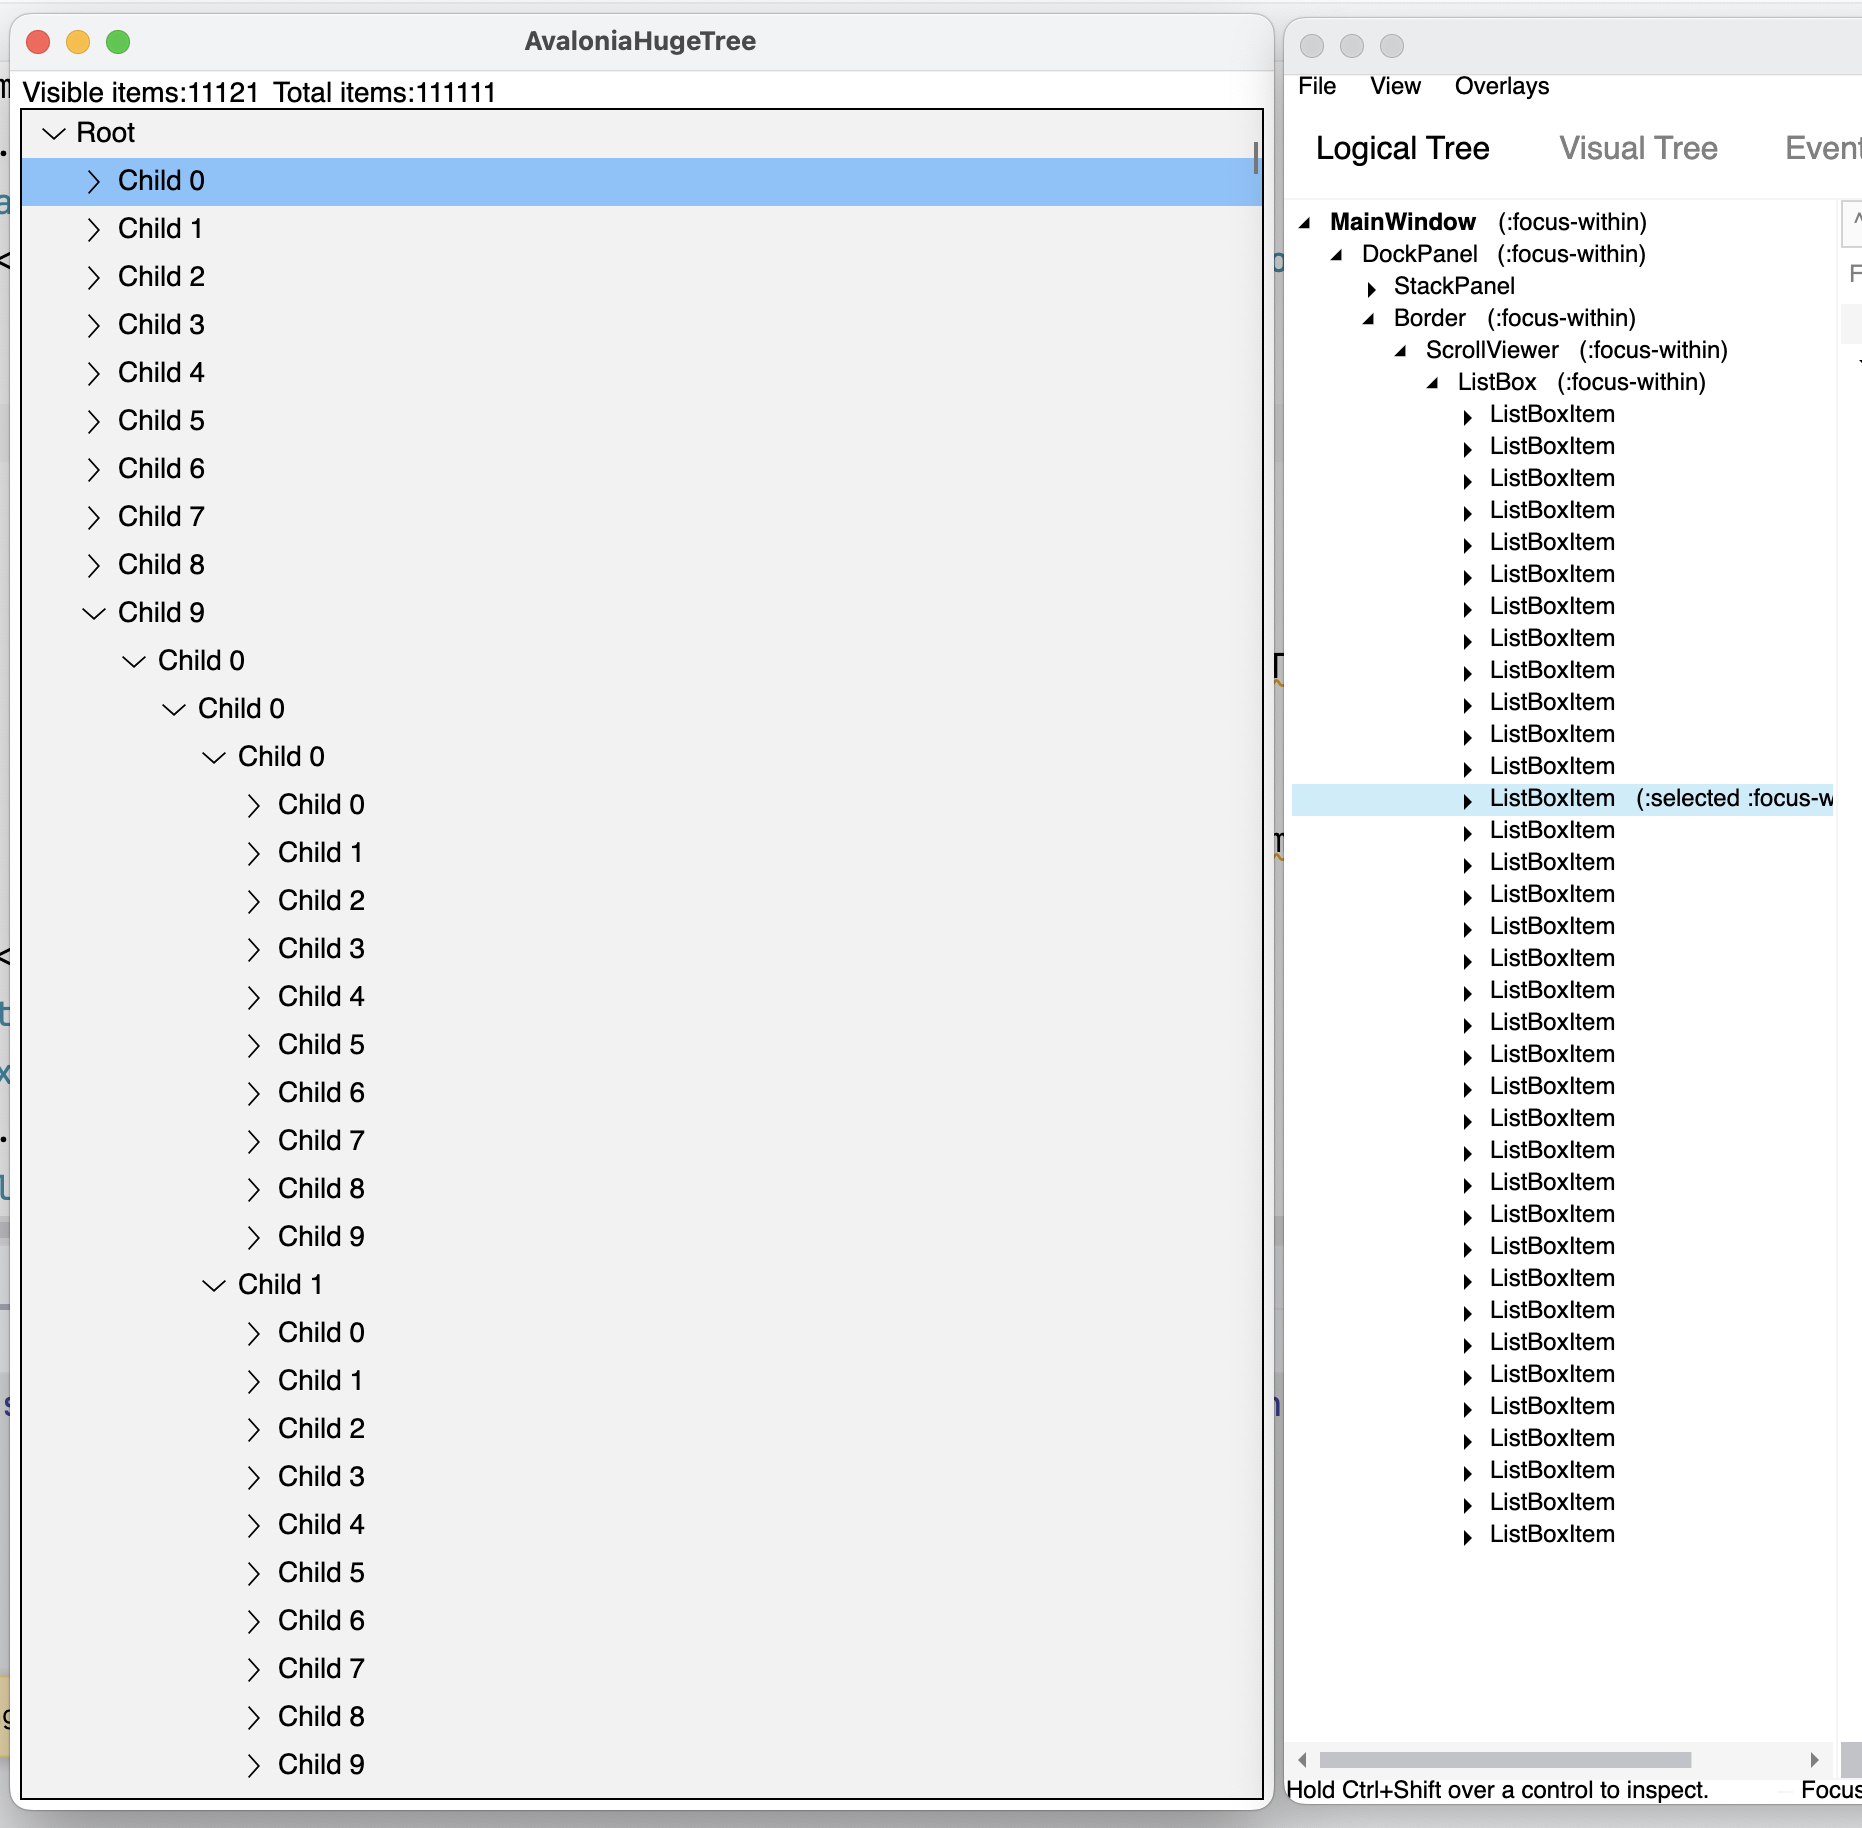Click the left arrow of DevTools horizontal scrollbar
This screenshot has height=1828, width=1862.
pos(1302,1760)
